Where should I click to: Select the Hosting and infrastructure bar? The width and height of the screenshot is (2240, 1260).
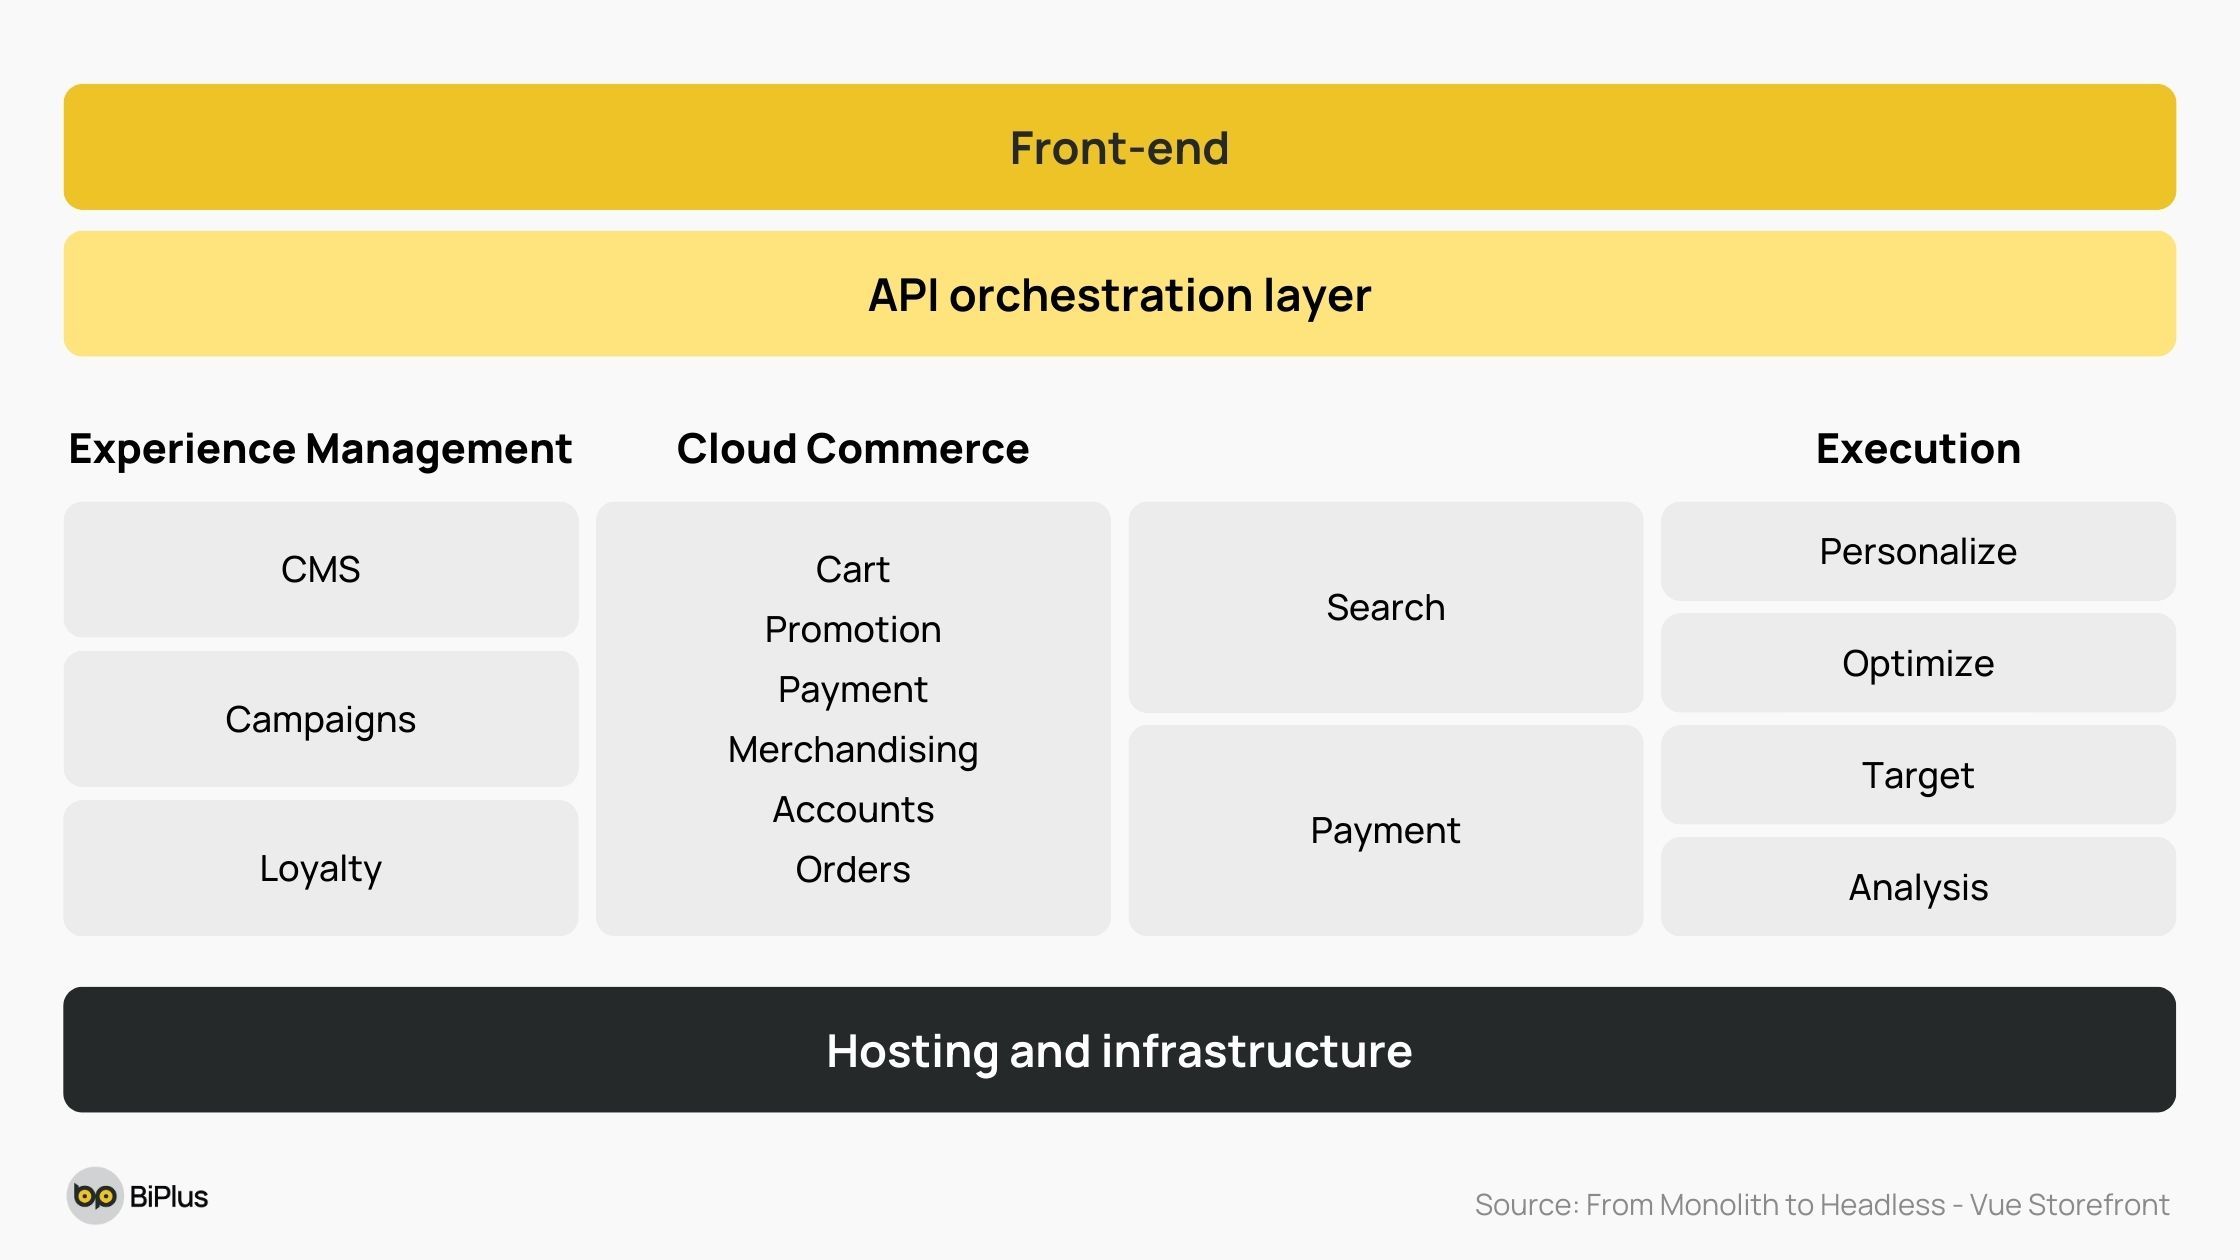point(1120,1049)
